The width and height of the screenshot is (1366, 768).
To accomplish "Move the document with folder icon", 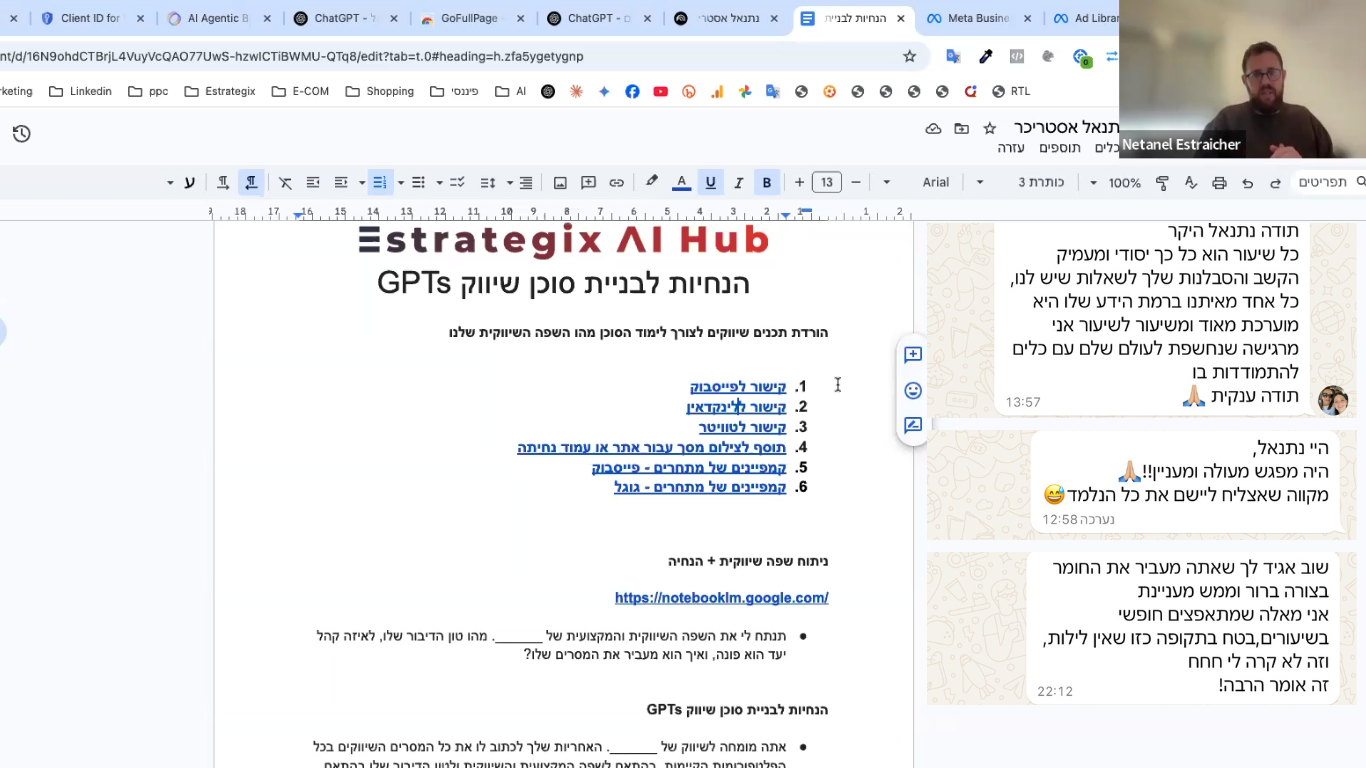I will click(x=961, y=128).
